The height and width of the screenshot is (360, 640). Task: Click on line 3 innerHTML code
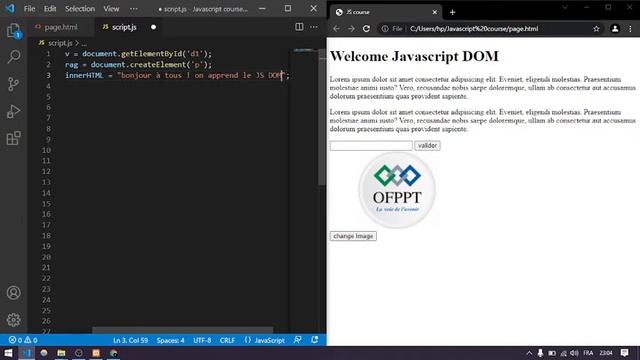177,76
